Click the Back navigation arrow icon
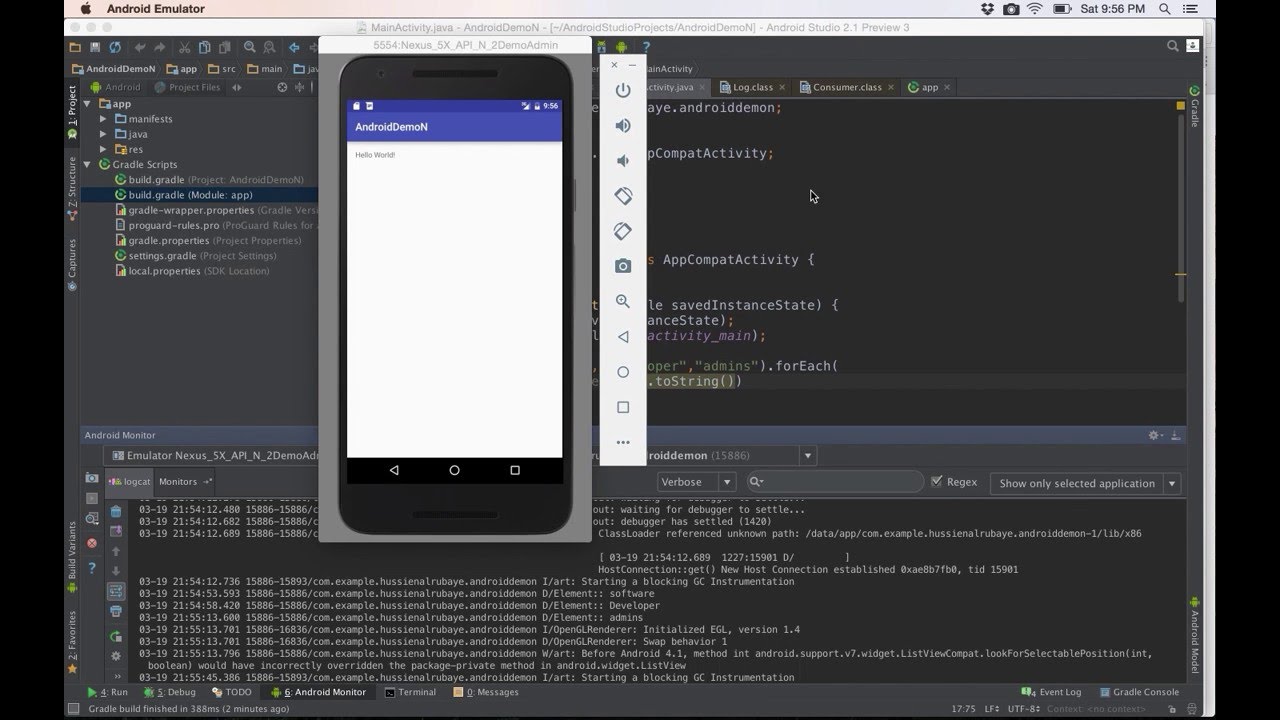Viewport: 1280px width, 720px height. tap(294, 47)
